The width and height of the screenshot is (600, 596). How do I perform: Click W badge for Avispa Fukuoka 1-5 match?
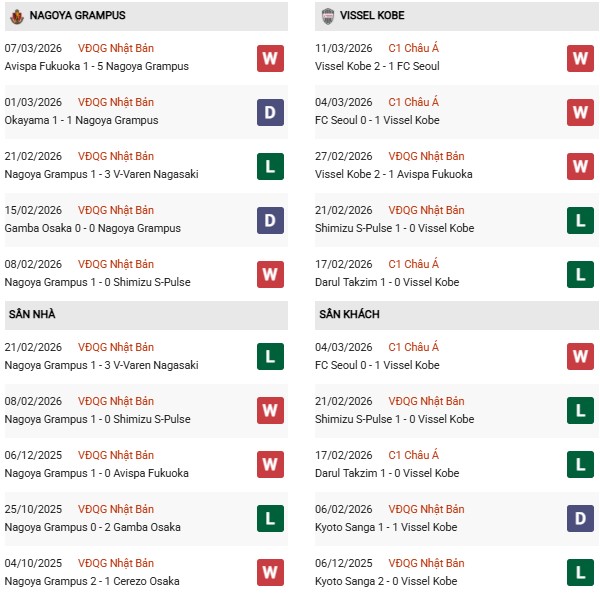click(x=269, y=58)
